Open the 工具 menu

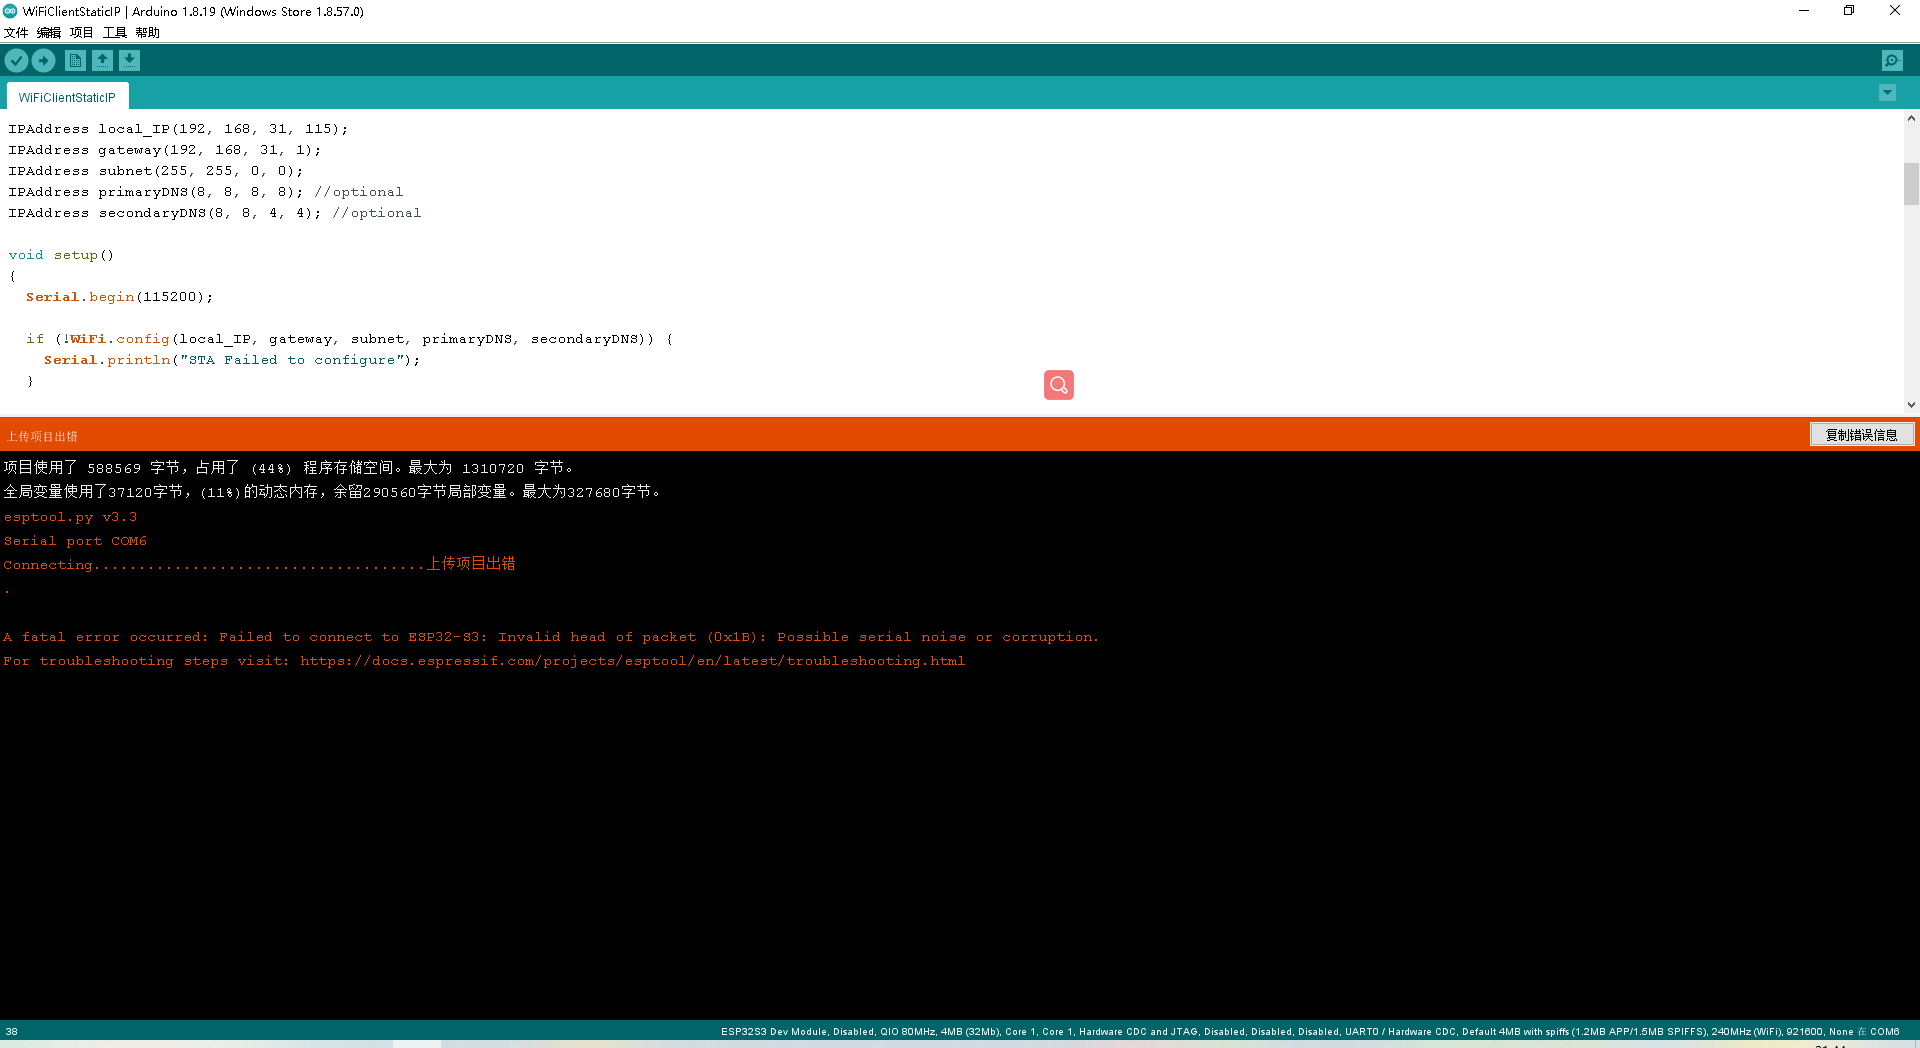coord(115,32)
